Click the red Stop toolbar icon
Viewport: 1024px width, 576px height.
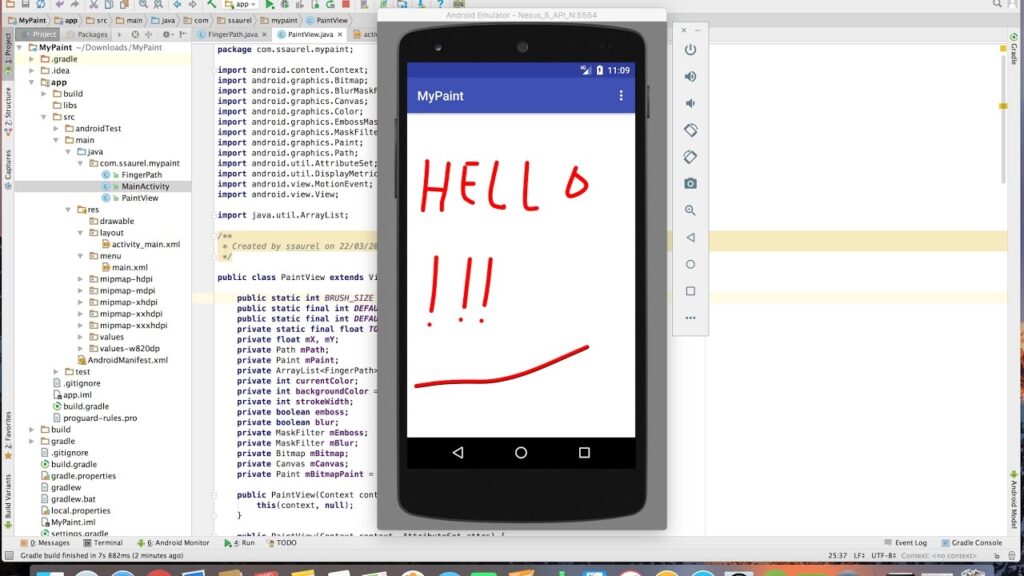tap(346, 4)
